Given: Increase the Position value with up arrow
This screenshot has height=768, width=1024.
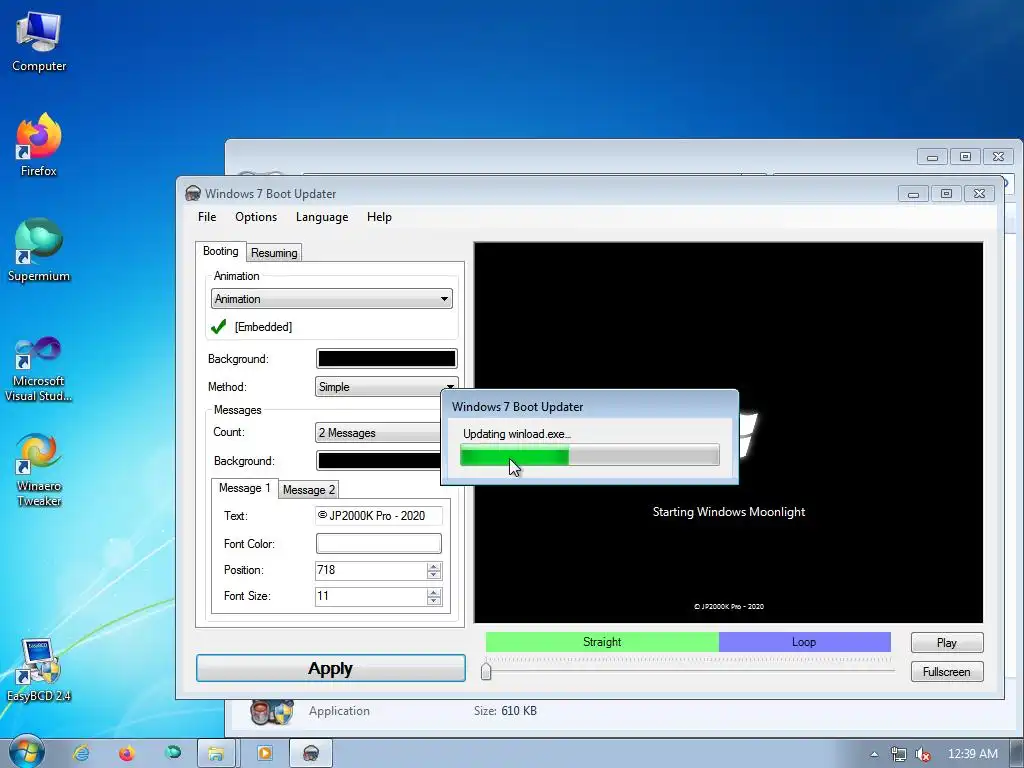Looking at the screenshot, I should click(x=434, y=566).
